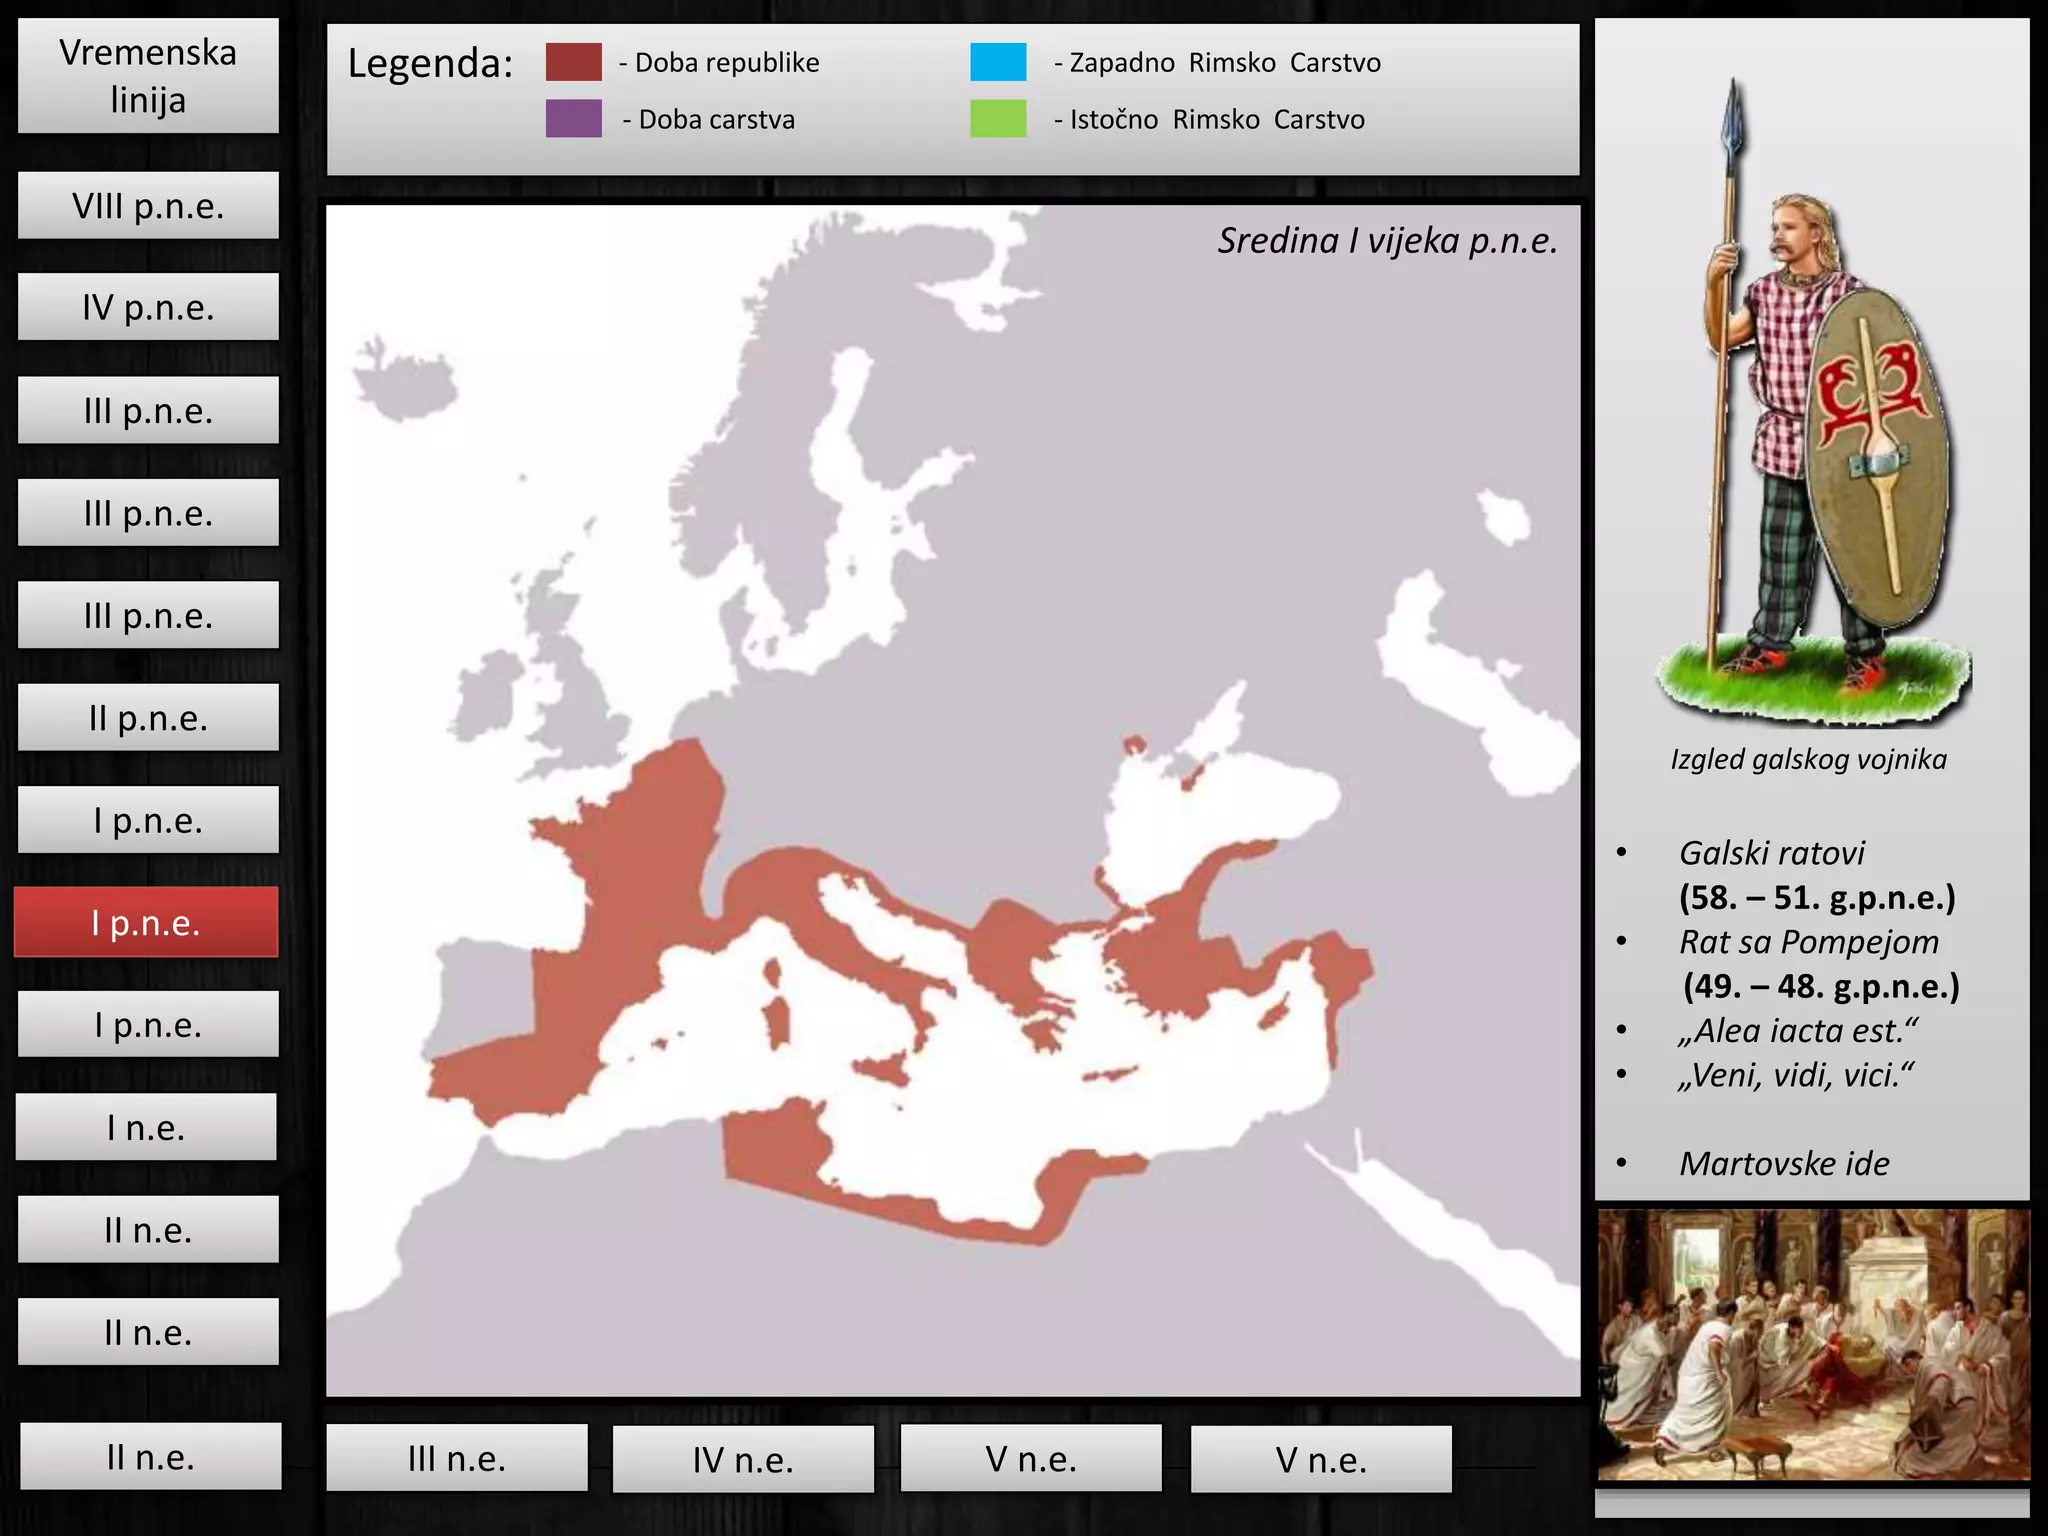Screen dimensions: 2048x1536
Task: Click the VIII p.n.e. timeline button
Action: [148, 206]
